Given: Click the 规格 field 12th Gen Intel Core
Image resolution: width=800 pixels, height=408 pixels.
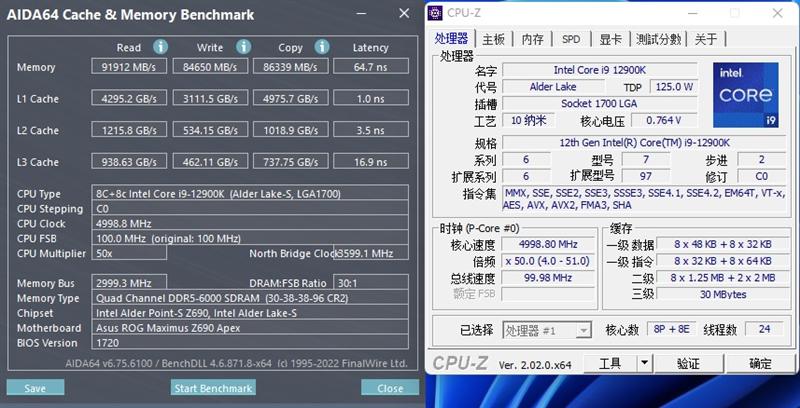Looking at the screenshot, I should 644,143.
